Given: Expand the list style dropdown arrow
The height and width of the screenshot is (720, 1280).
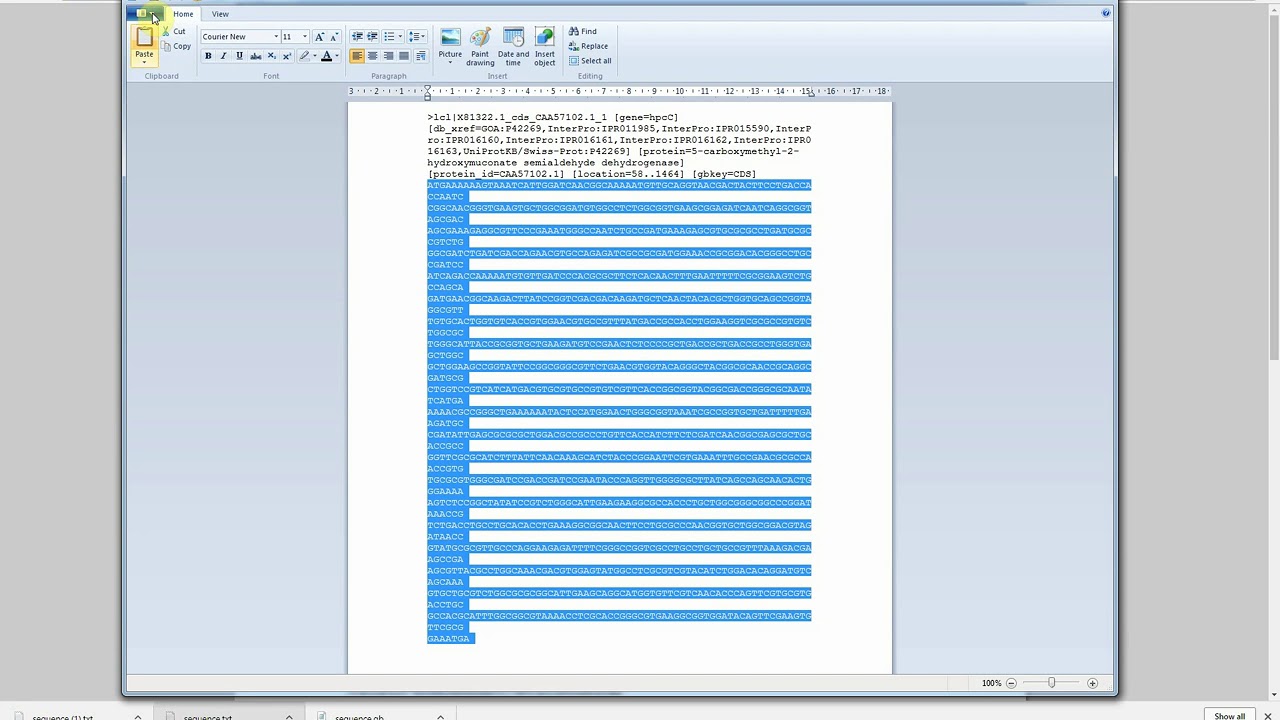Looking at the screenshot, I should [399, 37].
